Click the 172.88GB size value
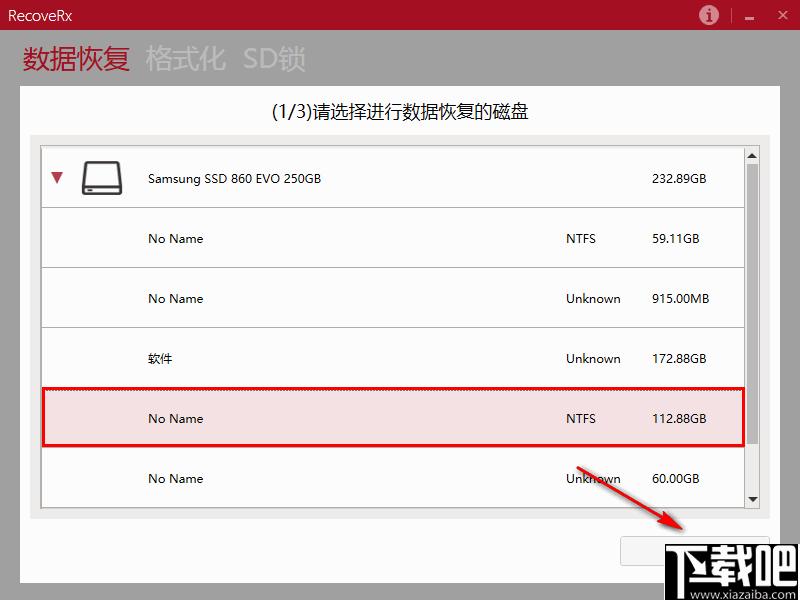 point(679,359)
